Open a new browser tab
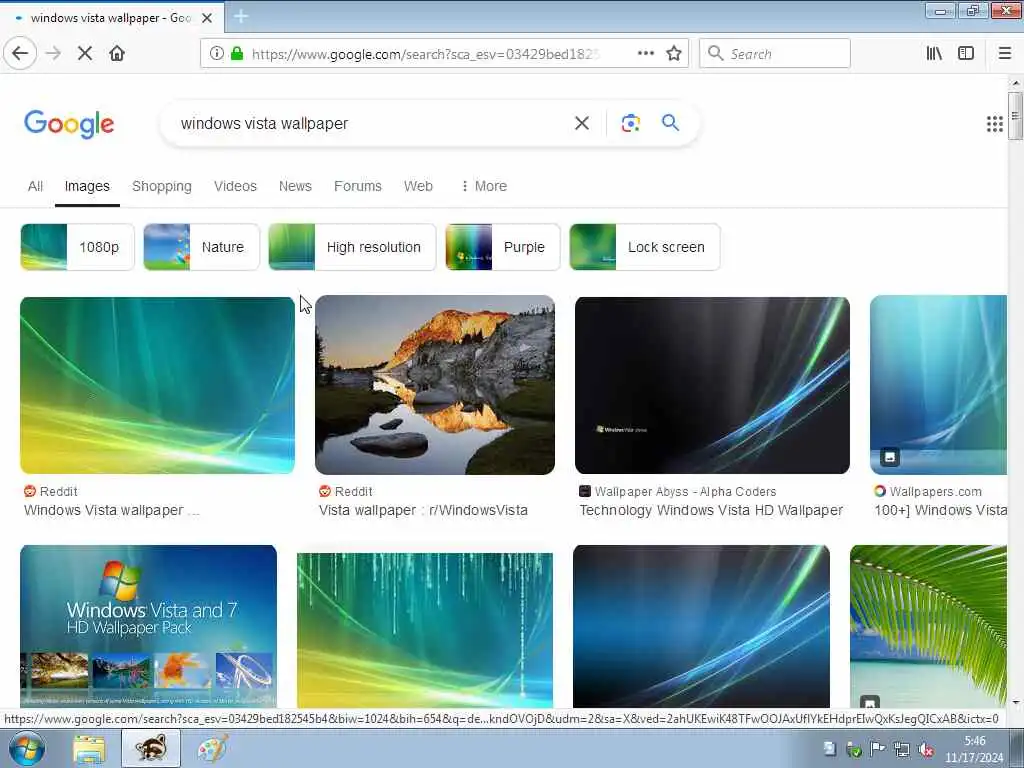Image resolution: width=1024 pixels, height=768 pixels. click(240, 17)
